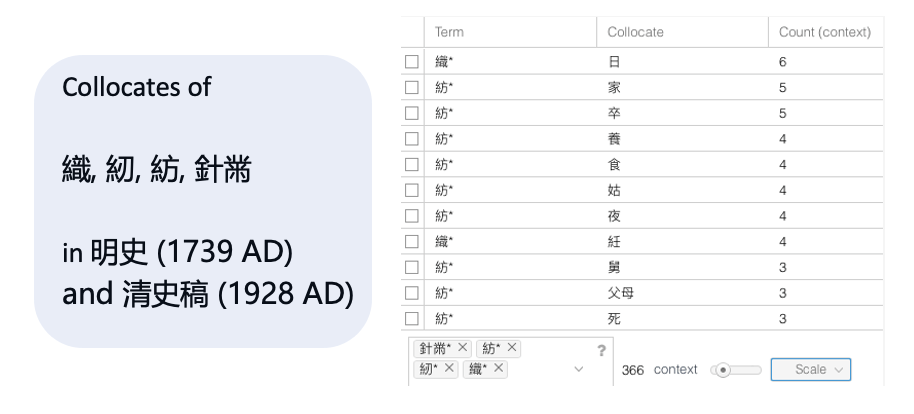Remove the 紉* search term tag
The image size is (914, 414).
click(x=450, y=369)
